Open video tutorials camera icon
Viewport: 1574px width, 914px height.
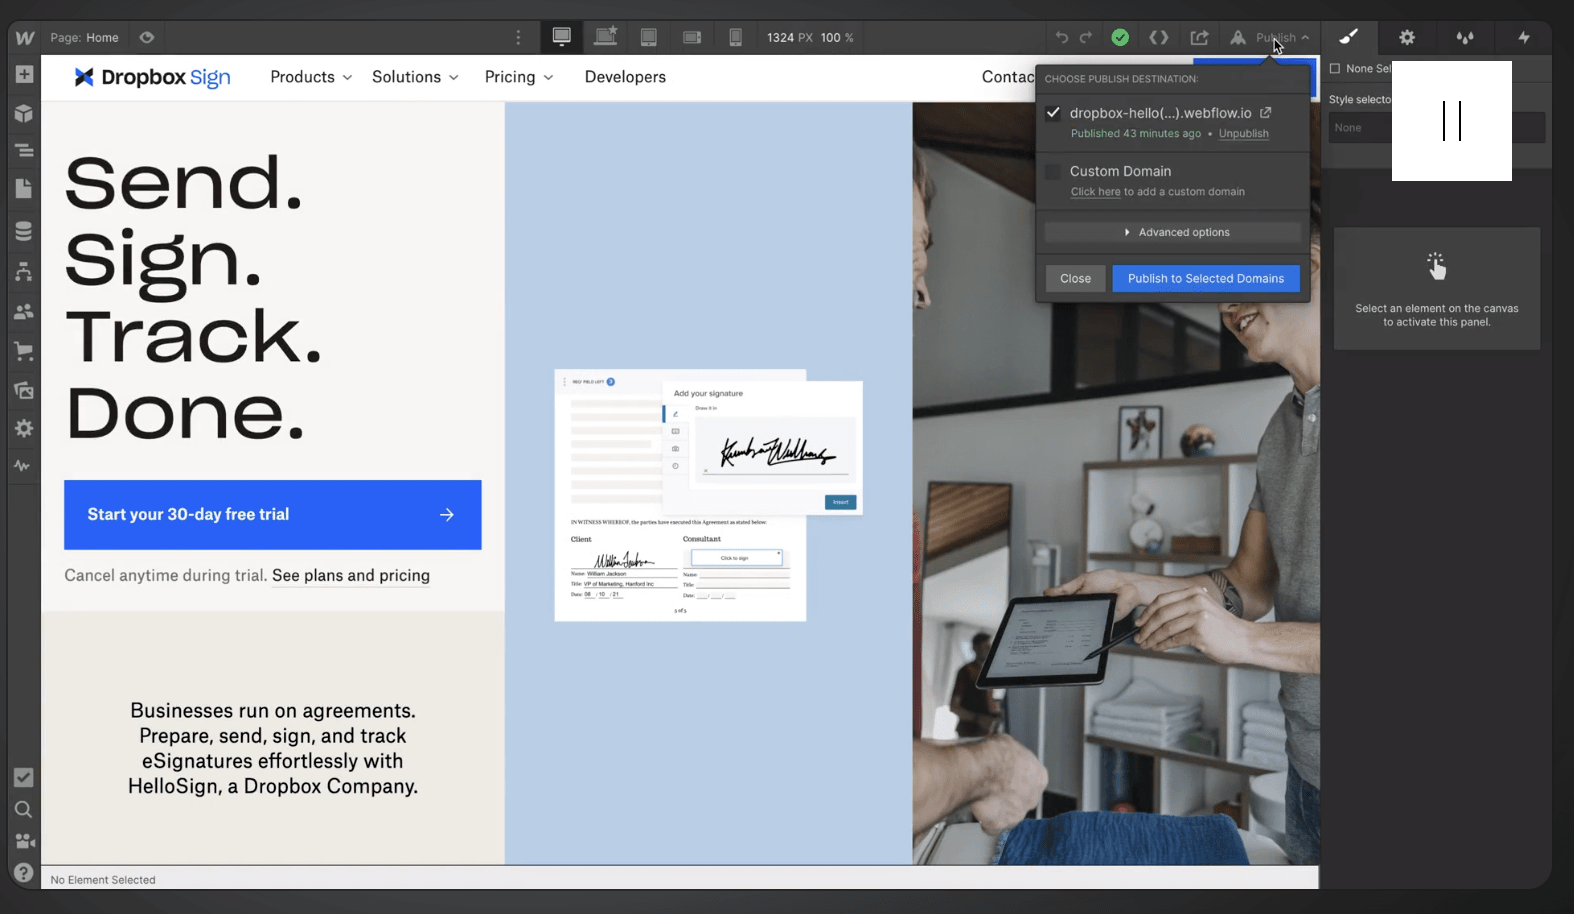[x=24, y=841]
